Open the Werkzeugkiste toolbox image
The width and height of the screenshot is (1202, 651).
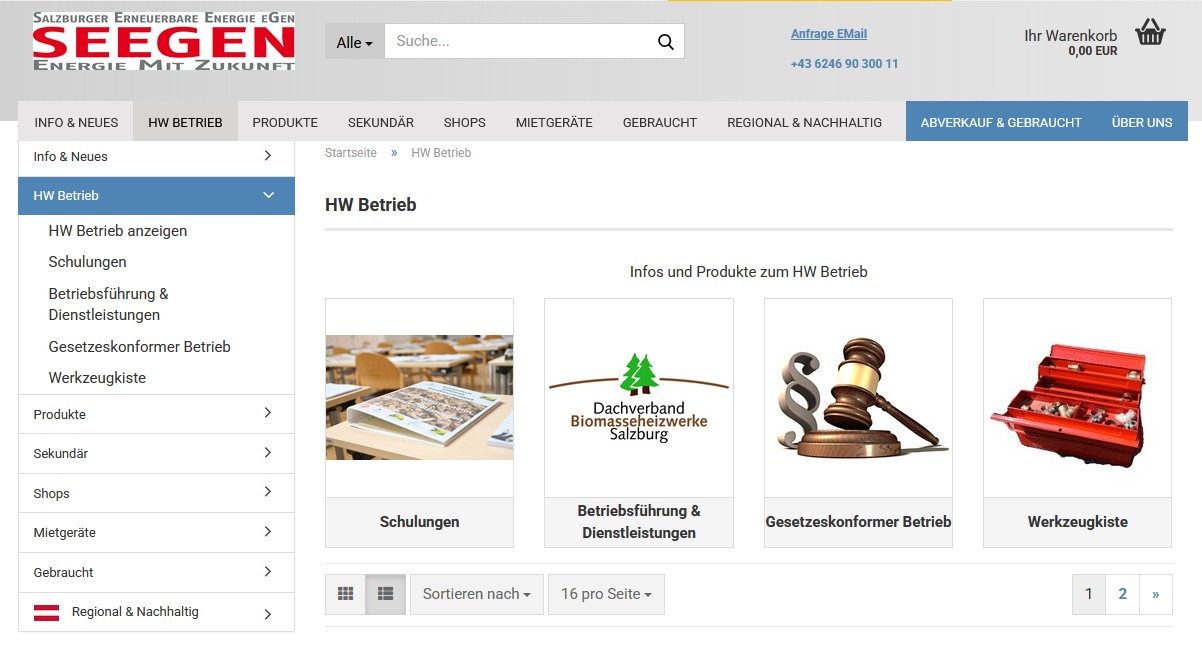1077,398
